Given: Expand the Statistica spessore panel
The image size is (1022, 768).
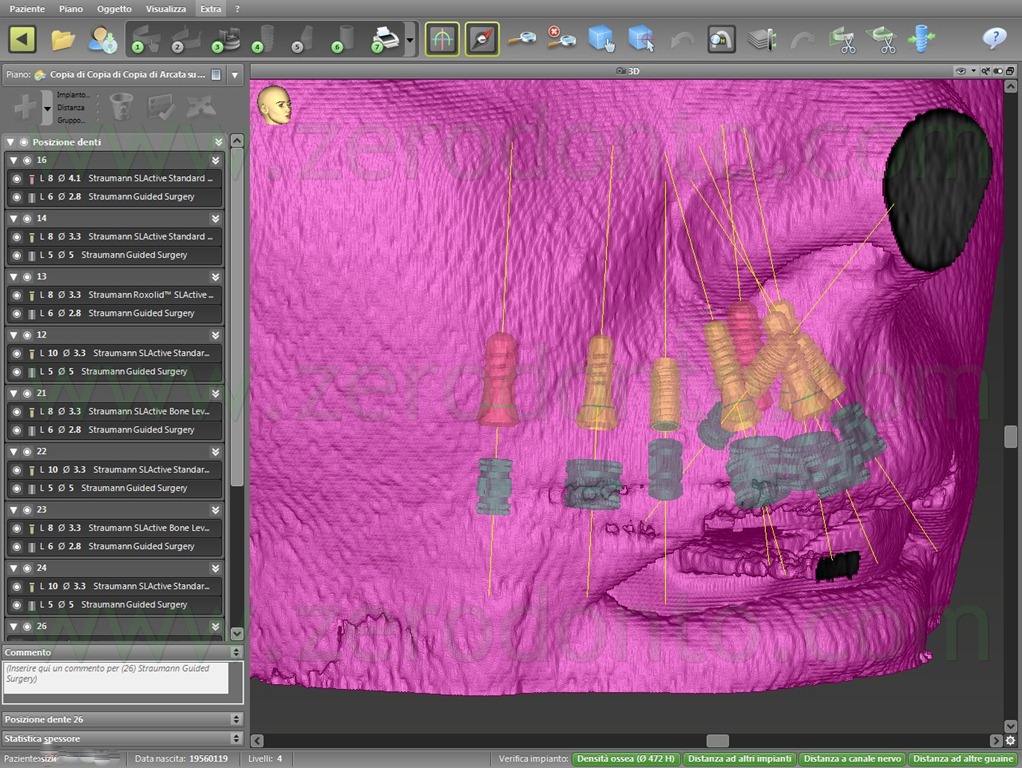Looking at the screenshot, I should point(236,738).
